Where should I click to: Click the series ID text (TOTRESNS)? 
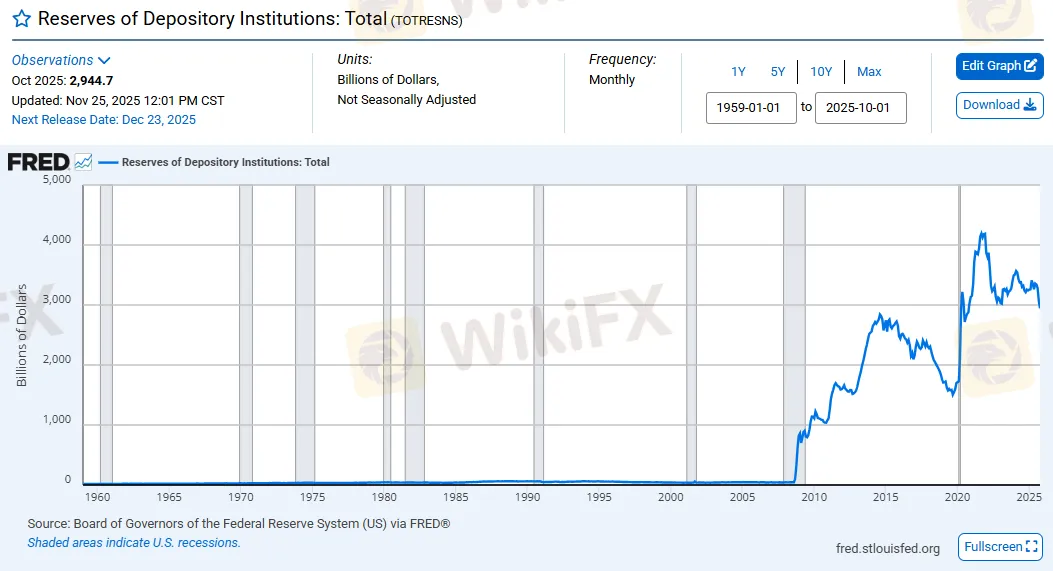click(x=426, y=21)
